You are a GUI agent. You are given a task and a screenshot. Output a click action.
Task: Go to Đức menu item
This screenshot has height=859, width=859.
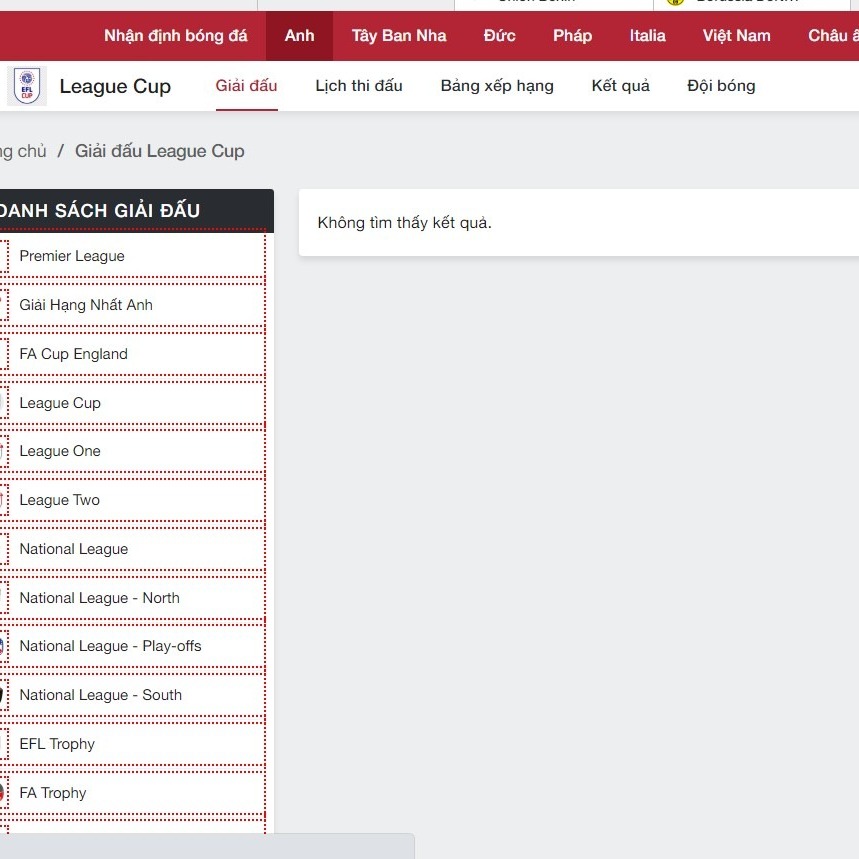(499, 36)
